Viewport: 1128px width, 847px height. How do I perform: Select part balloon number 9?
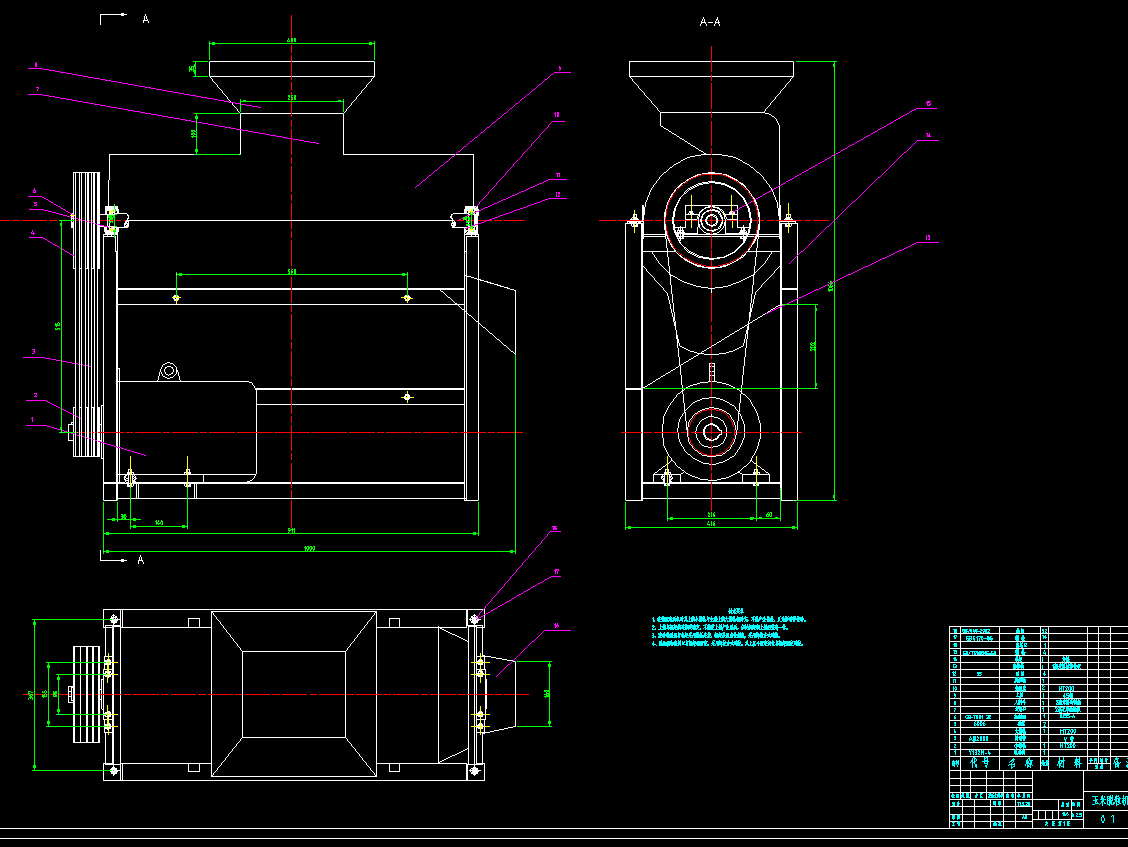click(560, 70)
